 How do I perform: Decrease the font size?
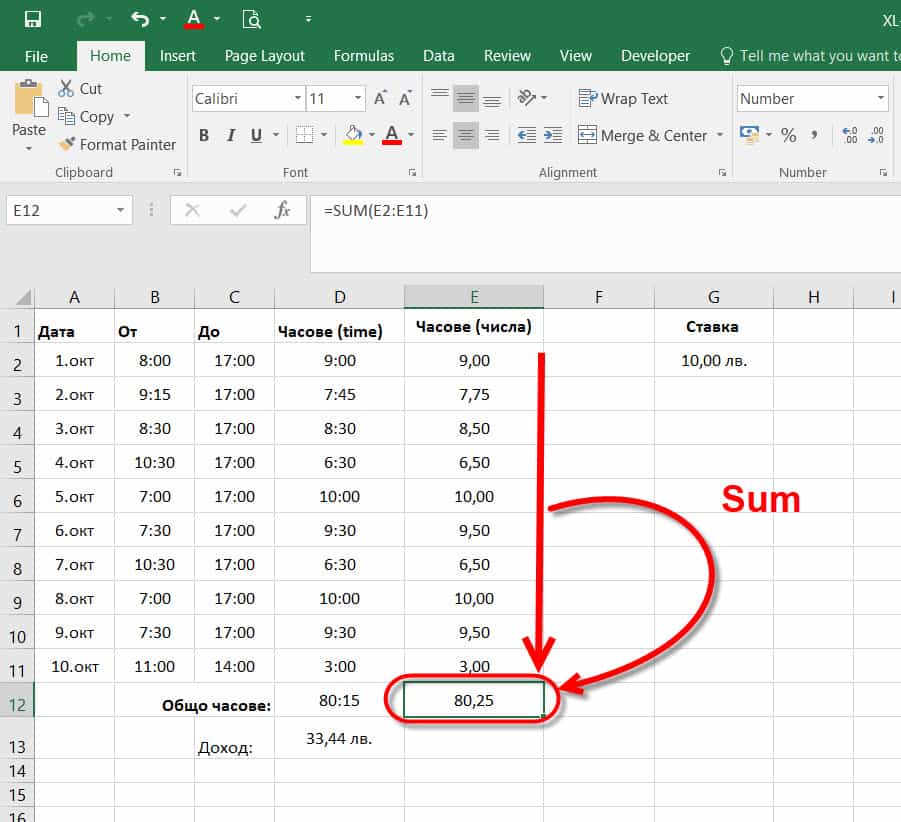pyautogui.click(x=406, y=98)
